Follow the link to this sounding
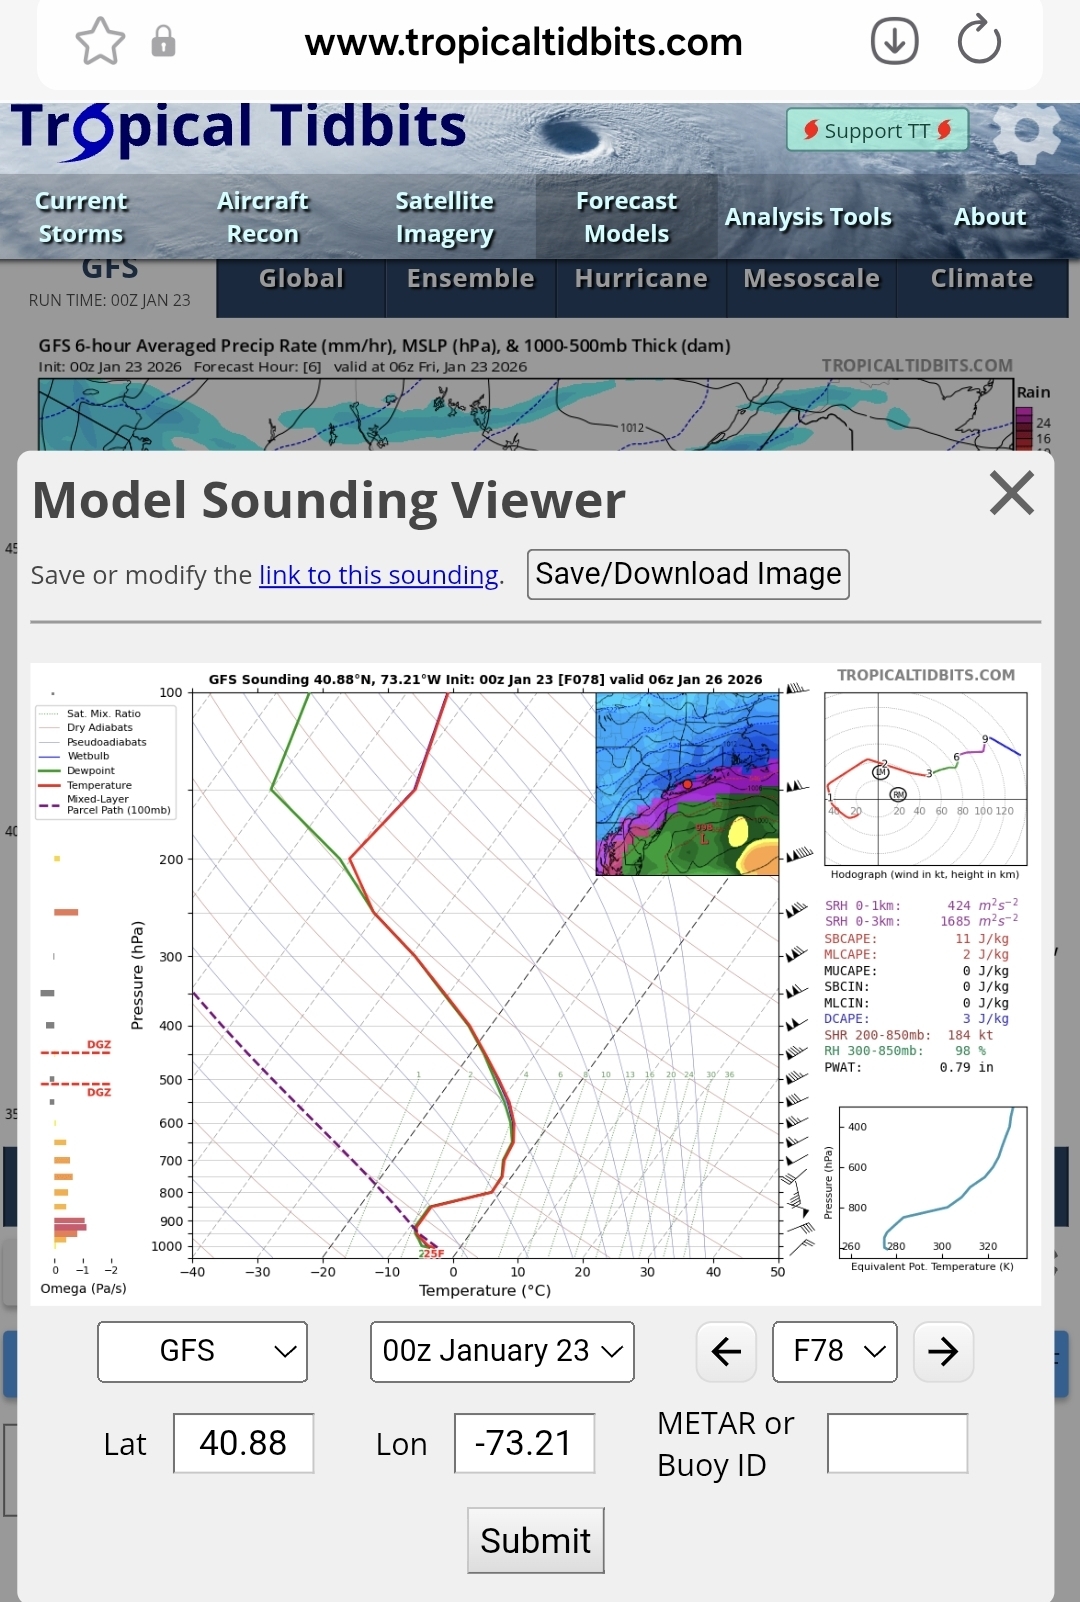 tap(378, 575)
